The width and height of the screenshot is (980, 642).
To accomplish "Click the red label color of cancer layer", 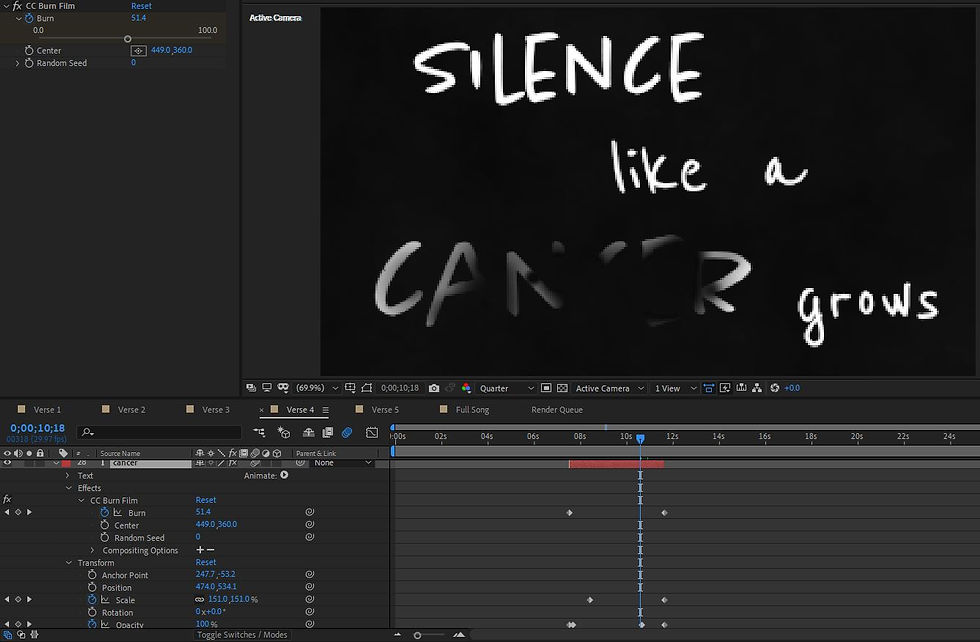I will [x=66, y=463].
